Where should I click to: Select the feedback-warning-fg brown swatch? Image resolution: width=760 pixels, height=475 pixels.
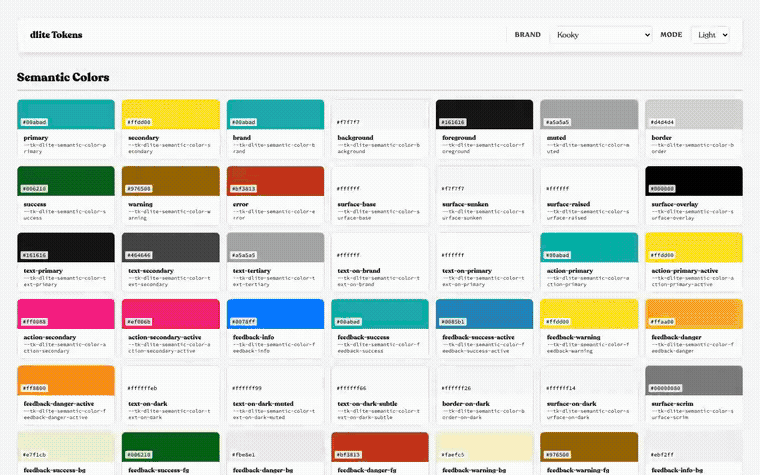(589, 446)
